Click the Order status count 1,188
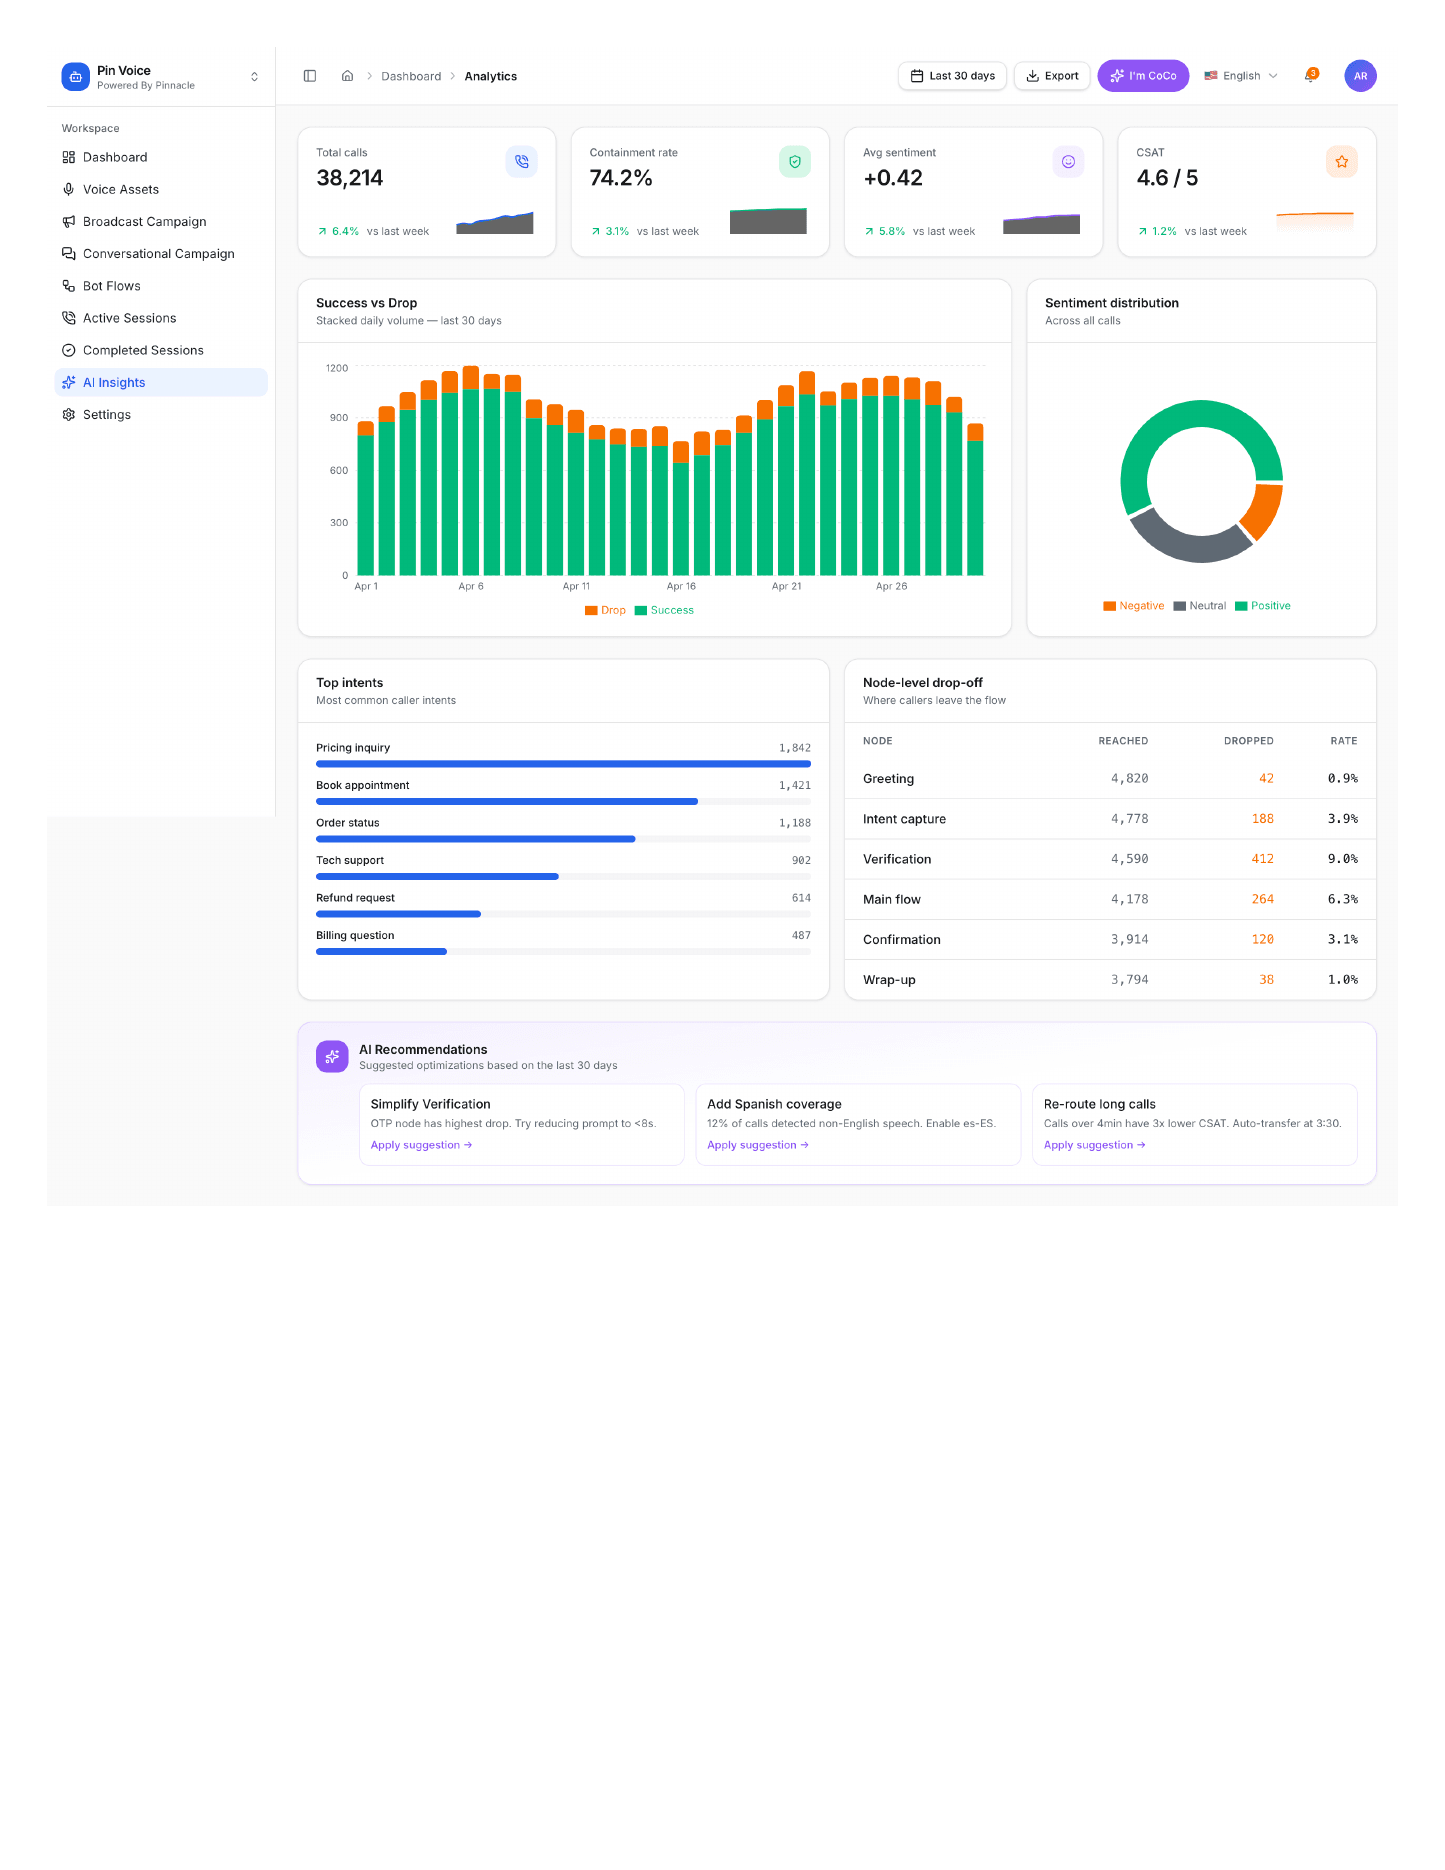The width and height of the screenshot is (1445, 1870). click(x=795, y=823)
